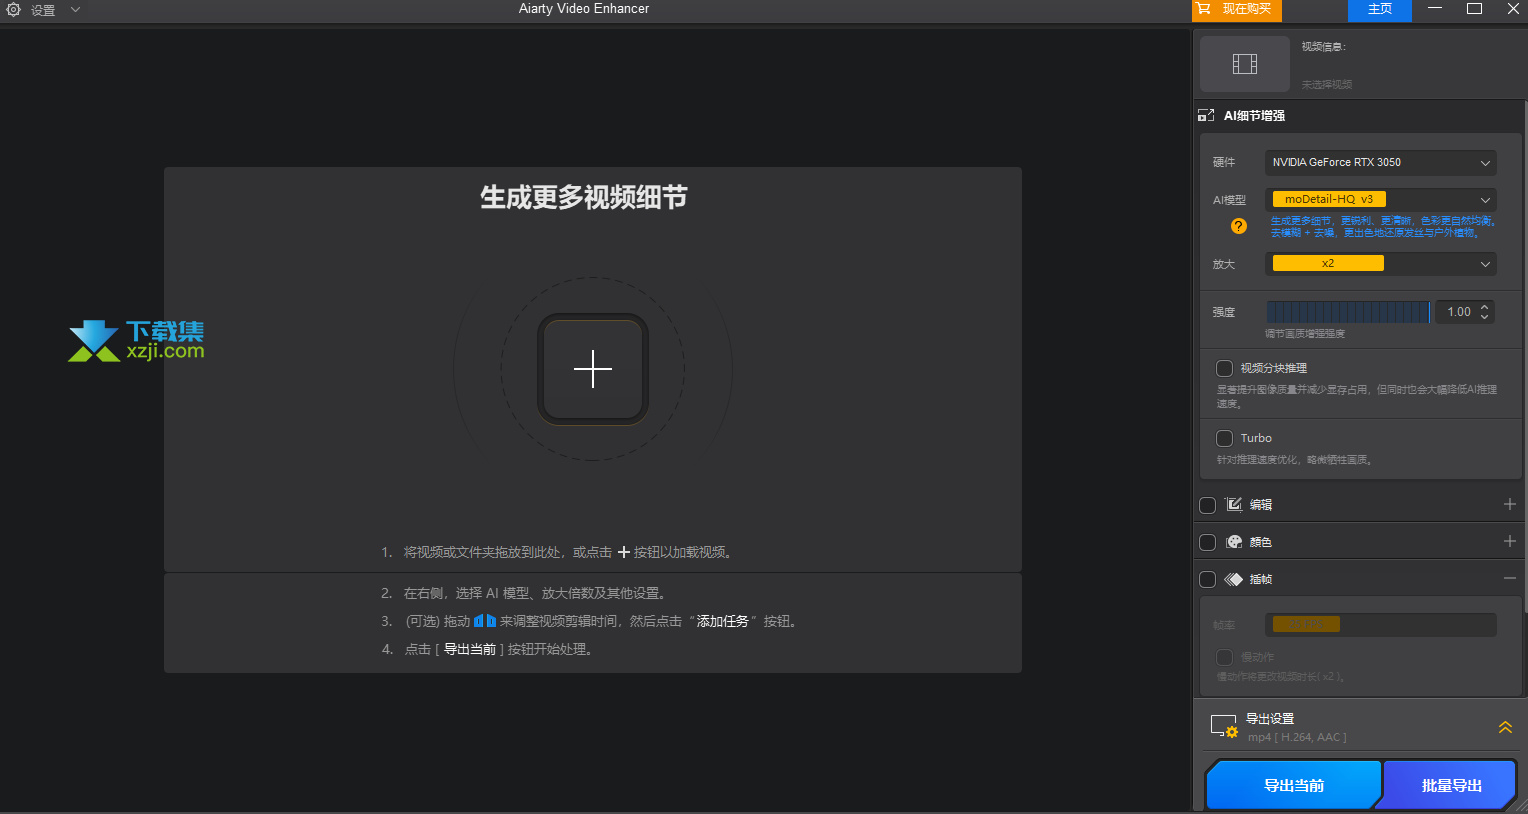1528x814 pixels.
Task: Click the 批量导出 batch export button
Action: click(x=1448, y=784)
